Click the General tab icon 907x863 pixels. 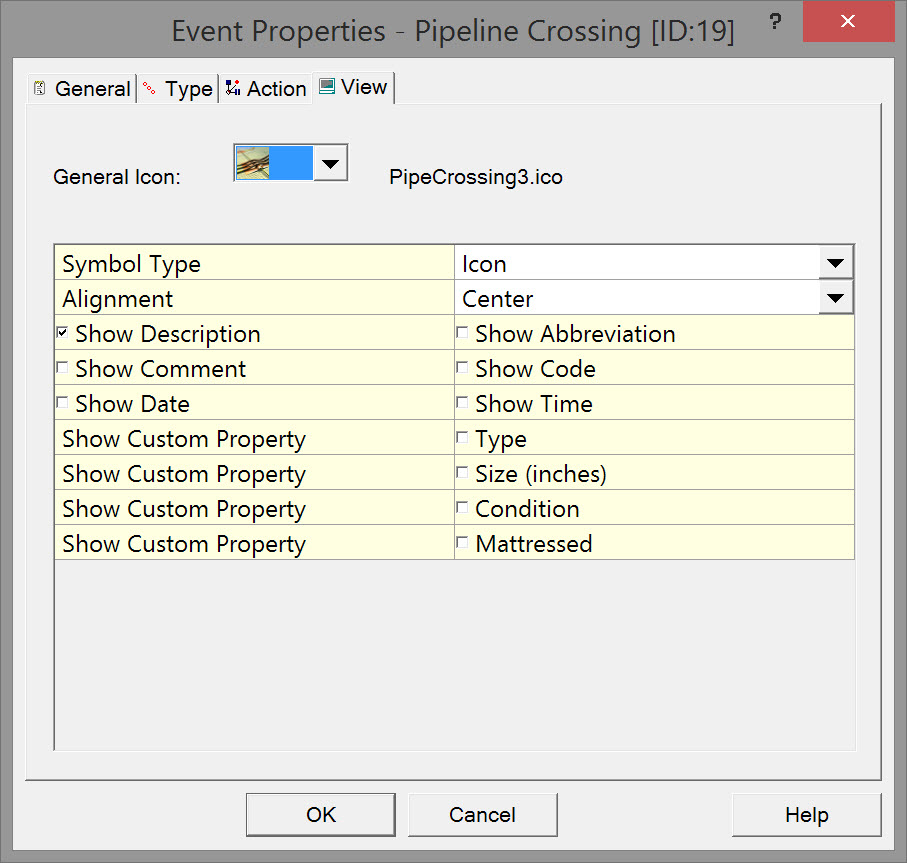[40, 88]
